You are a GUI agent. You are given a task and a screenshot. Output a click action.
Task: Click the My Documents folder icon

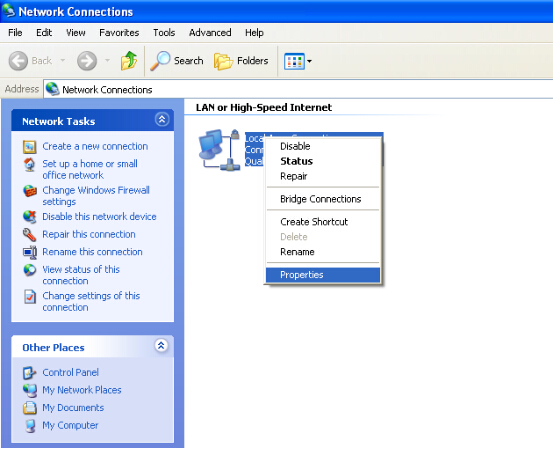(30, 408)
